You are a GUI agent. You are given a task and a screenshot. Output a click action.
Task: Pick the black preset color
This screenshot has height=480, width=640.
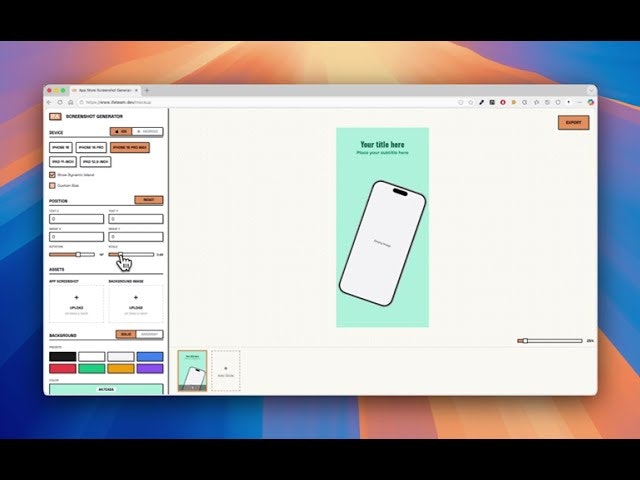pos(62,357)
